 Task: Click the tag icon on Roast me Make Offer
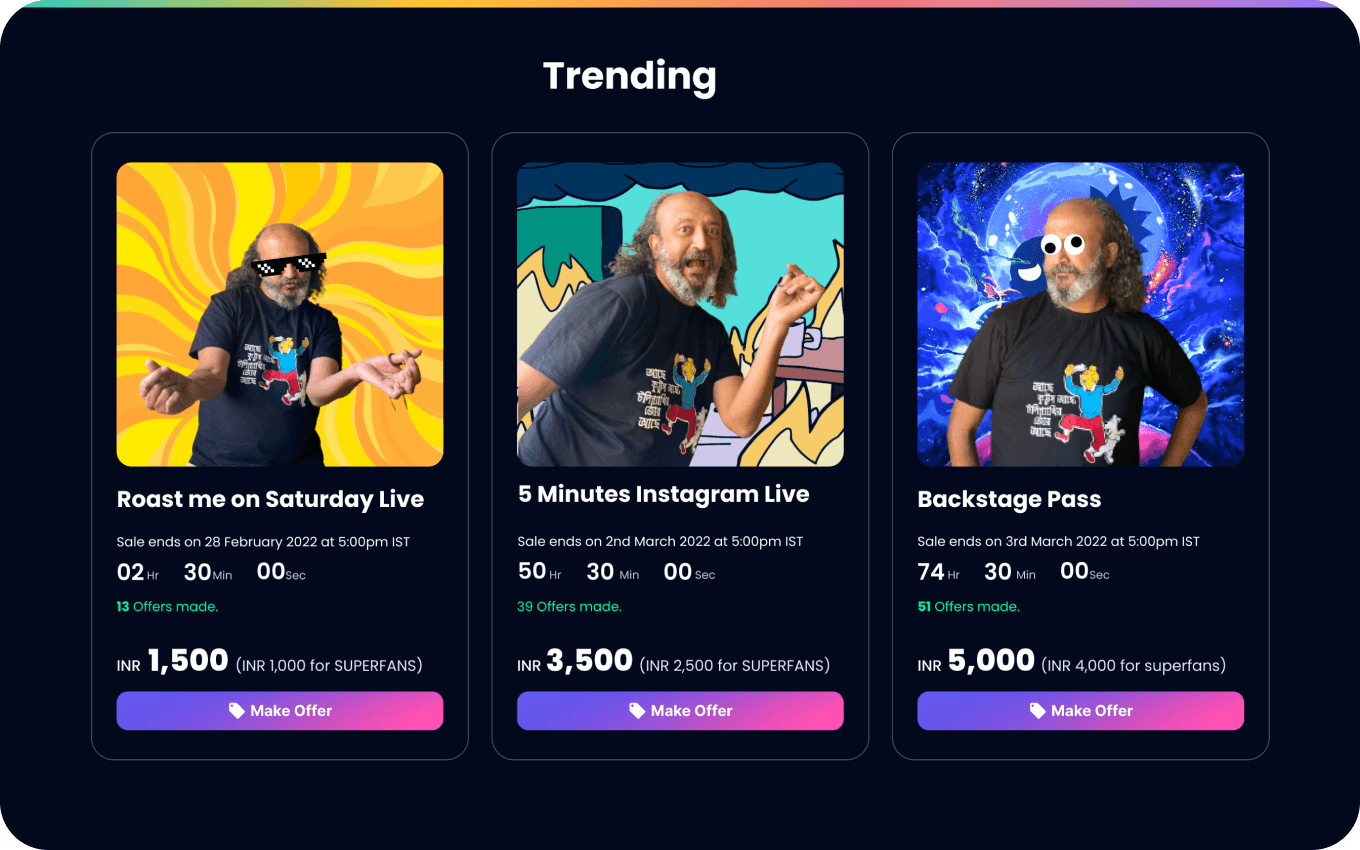click(x=236, y=711)
